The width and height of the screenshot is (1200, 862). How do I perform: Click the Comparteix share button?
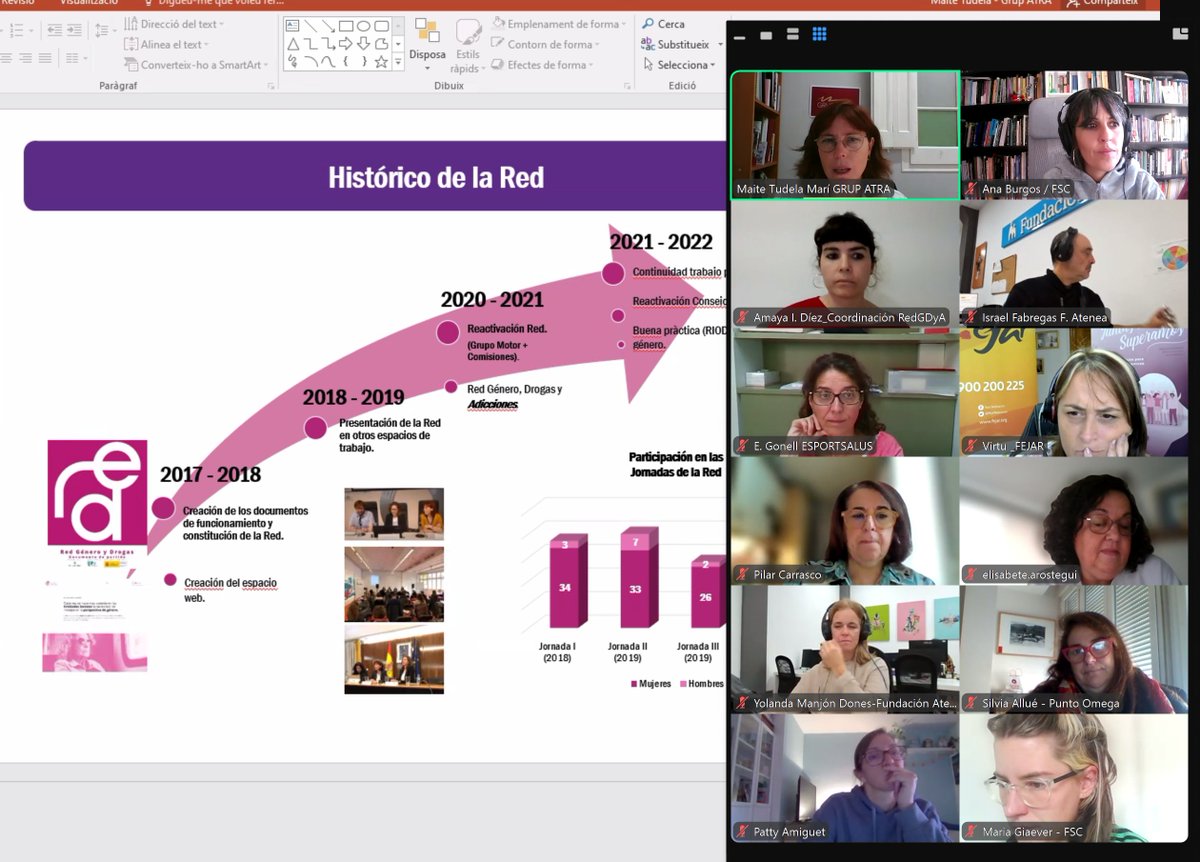click(x=1105, y=3)
